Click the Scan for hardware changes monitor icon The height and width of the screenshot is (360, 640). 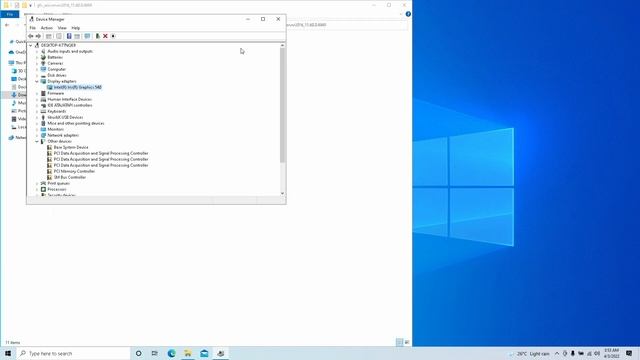(87, 36)
